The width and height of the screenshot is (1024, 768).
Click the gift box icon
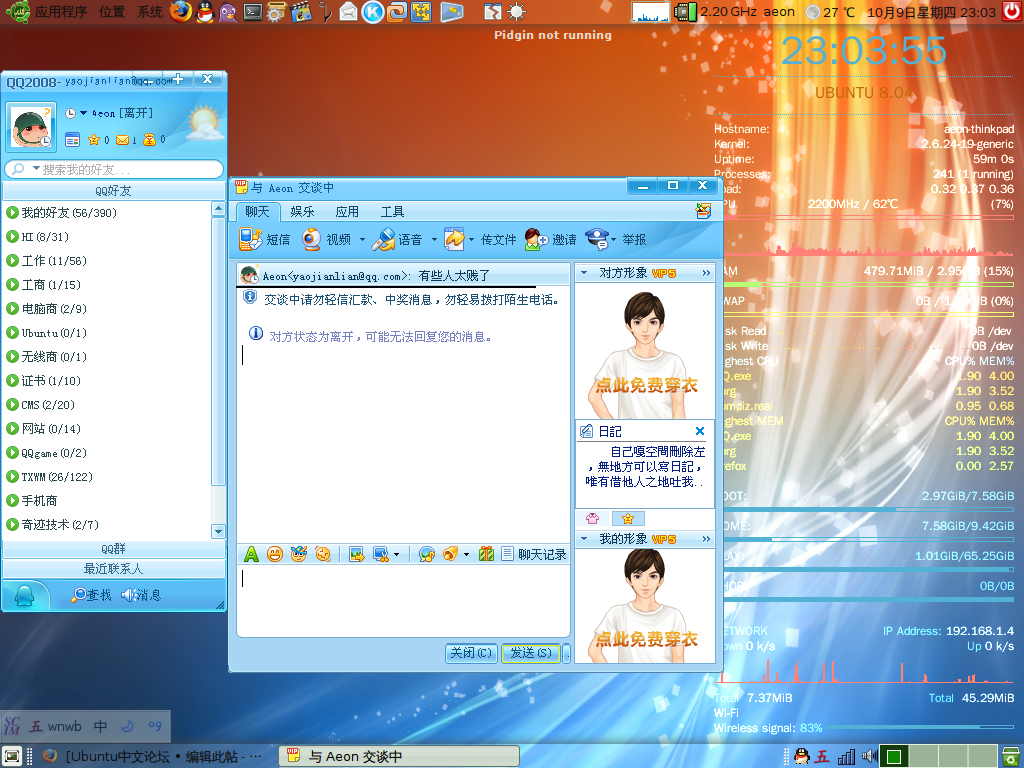pyautogui.click(x=486, y=554)
